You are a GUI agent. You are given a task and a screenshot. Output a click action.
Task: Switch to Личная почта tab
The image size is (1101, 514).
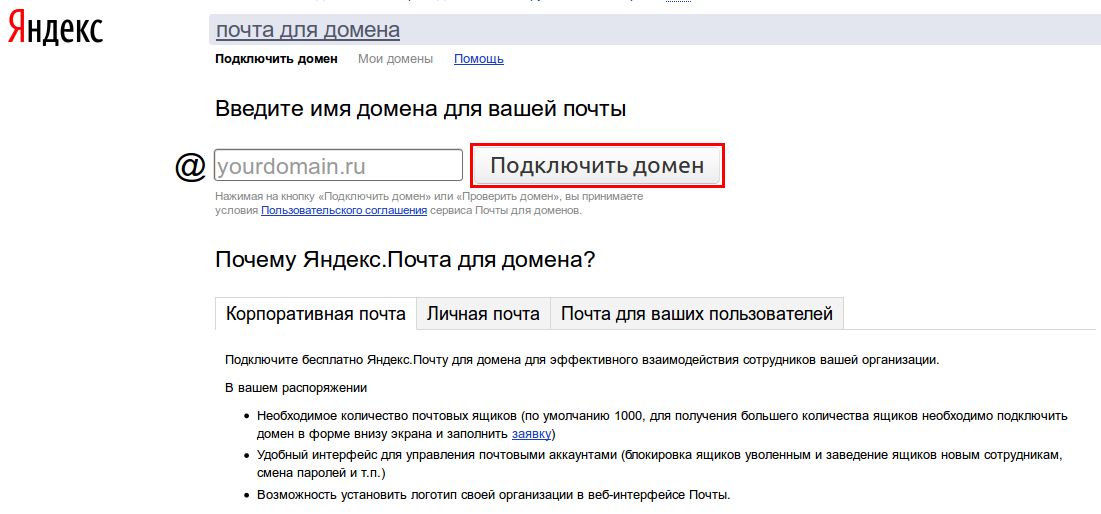(483, 313)
